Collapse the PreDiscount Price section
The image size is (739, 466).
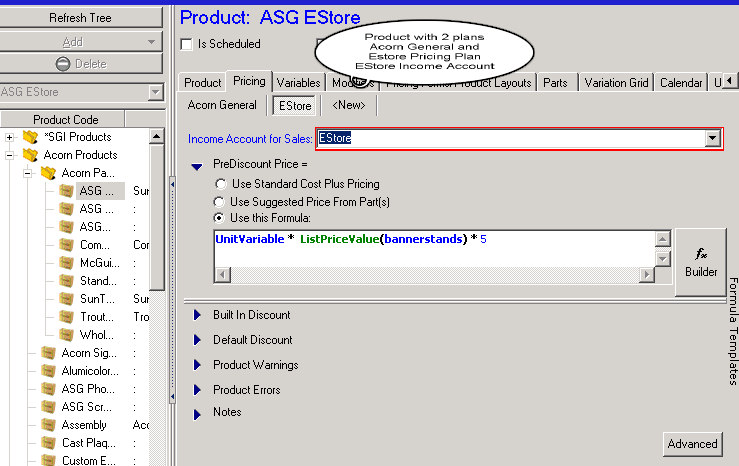point(197,166)
